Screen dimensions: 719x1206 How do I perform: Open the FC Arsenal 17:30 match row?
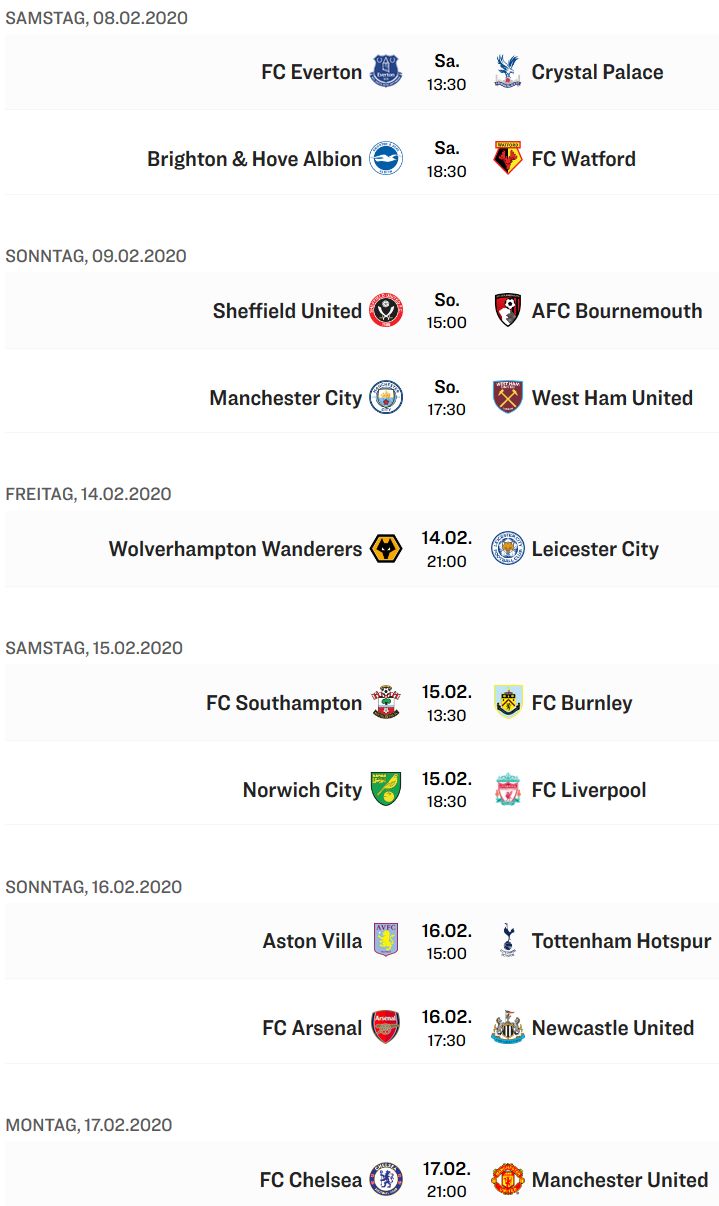(x=362, y=1027)
